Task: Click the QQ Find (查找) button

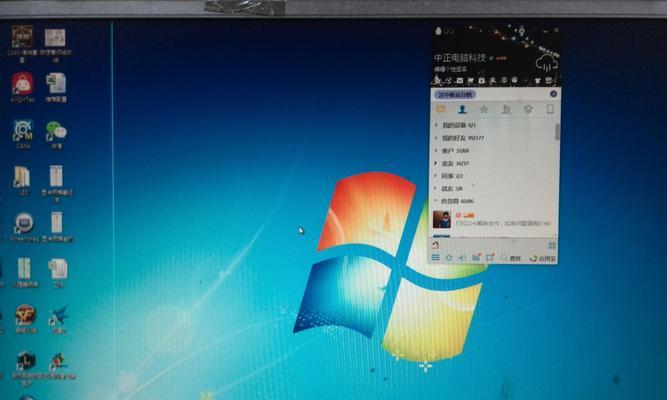Action: tap(511, 258)
